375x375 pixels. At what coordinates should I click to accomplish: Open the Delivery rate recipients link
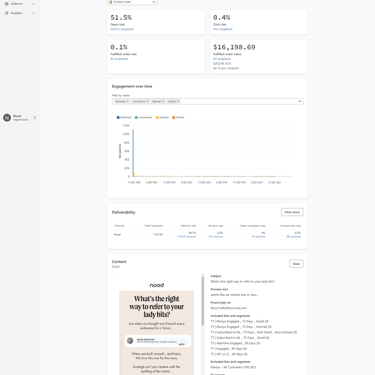pos(186,237)
